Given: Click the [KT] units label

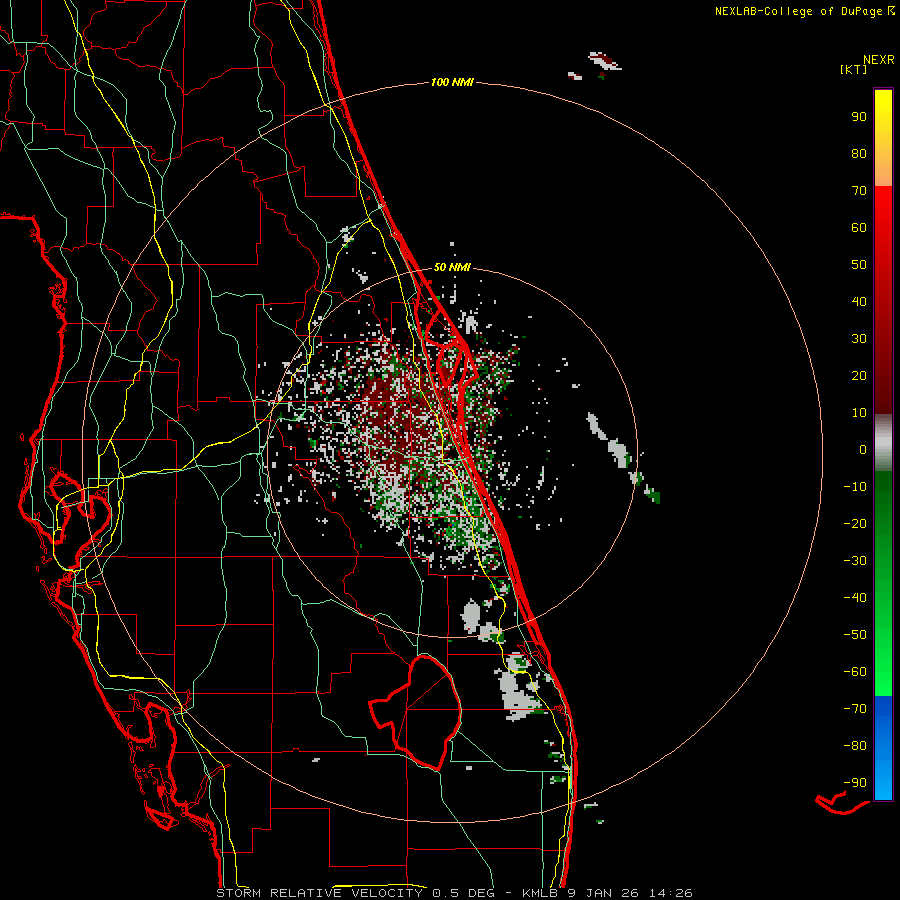Looking at the screenshot, I should tap(854, 69).
